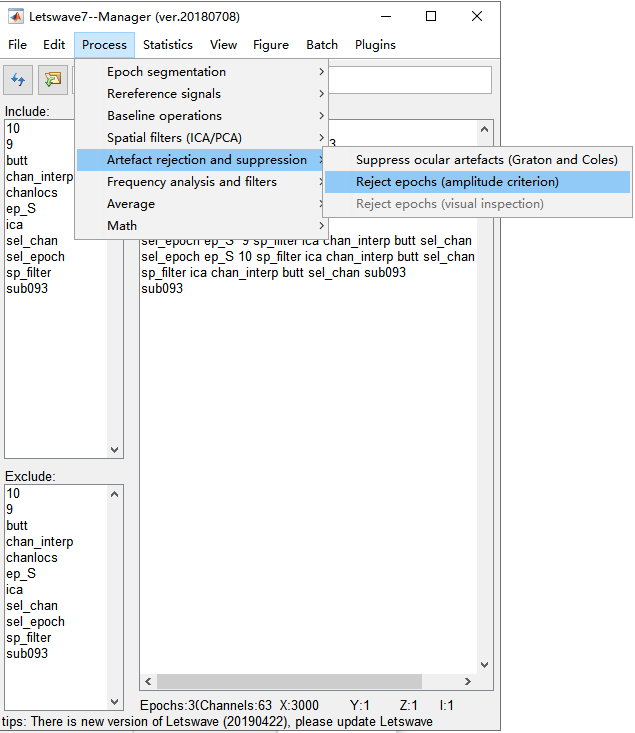Select 'chanlocs' in Exclude list
Screen dimensions: 635x733
click(32, 558)
